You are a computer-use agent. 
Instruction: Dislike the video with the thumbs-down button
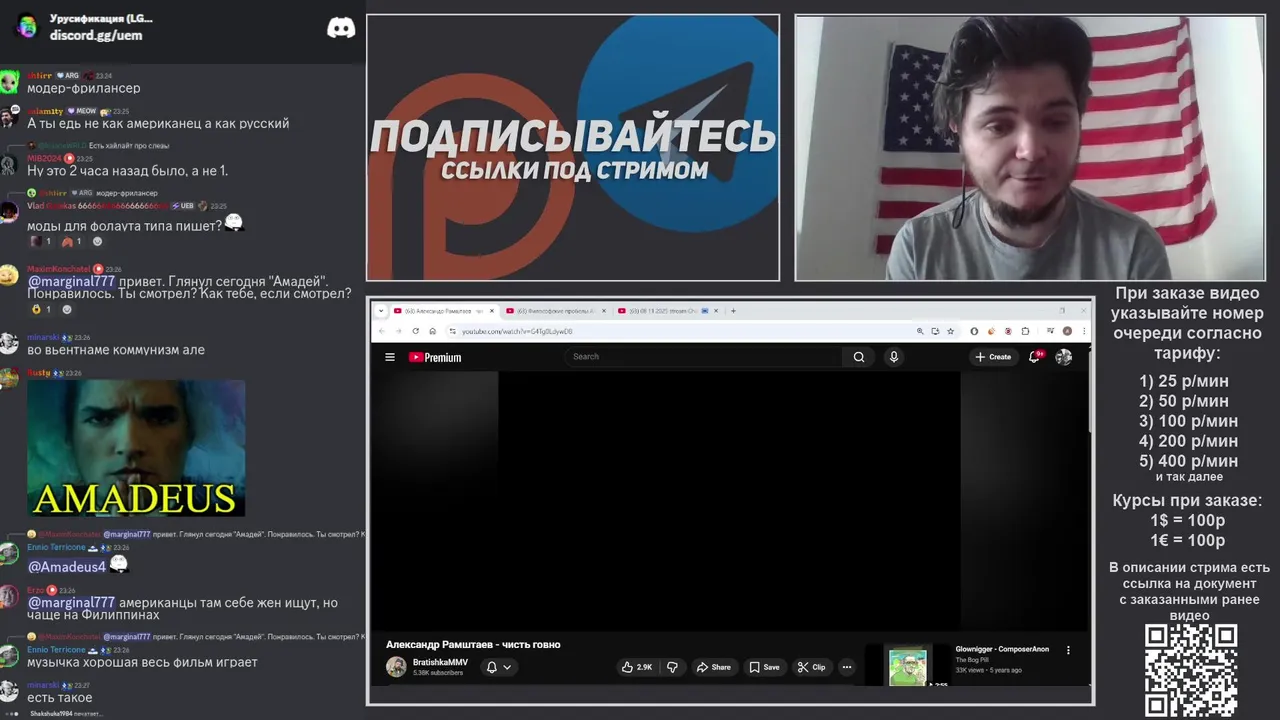point(672,667)
